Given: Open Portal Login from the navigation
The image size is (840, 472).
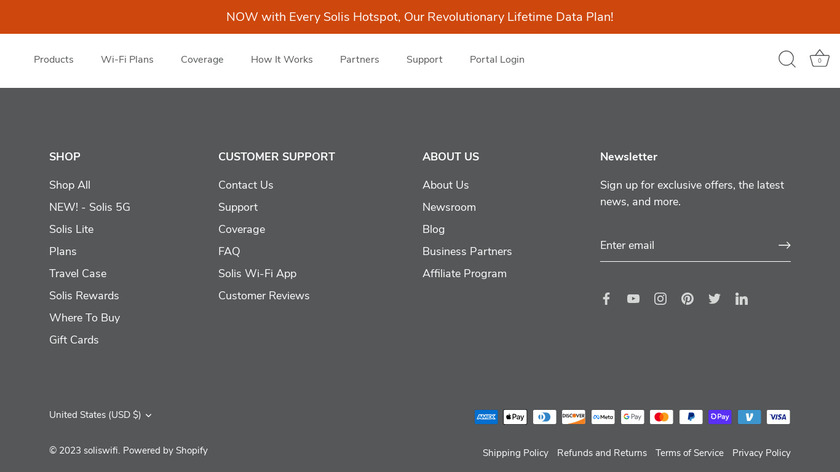Looking at the screenshot, I should click(x=497, y=60).
